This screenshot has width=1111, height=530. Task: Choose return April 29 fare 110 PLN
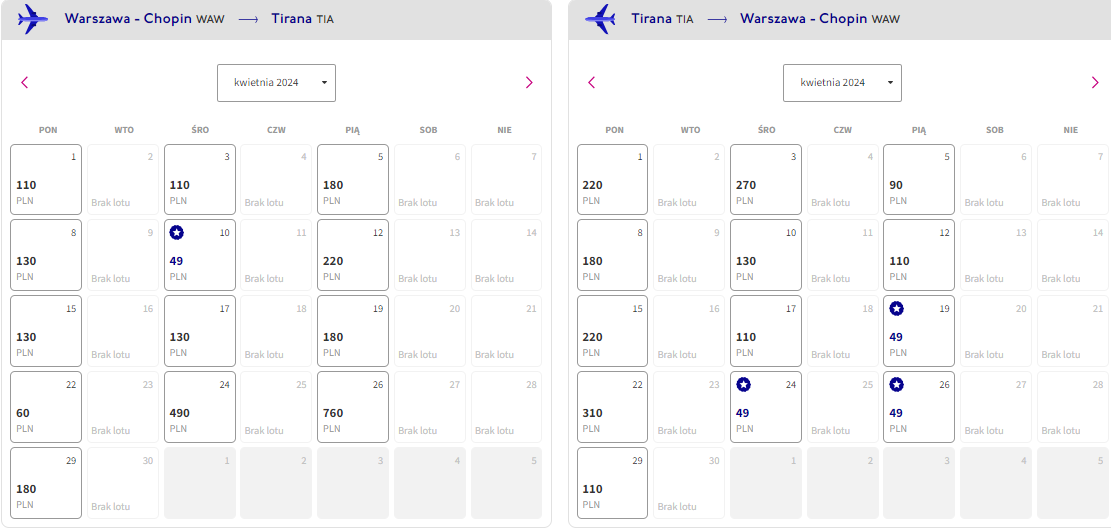click(612, 483)
